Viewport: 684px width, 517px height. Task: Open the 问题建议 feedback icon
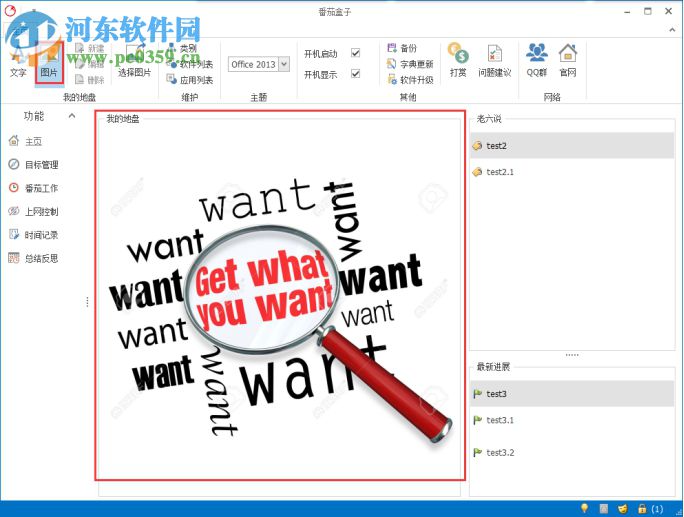point(495,54)
